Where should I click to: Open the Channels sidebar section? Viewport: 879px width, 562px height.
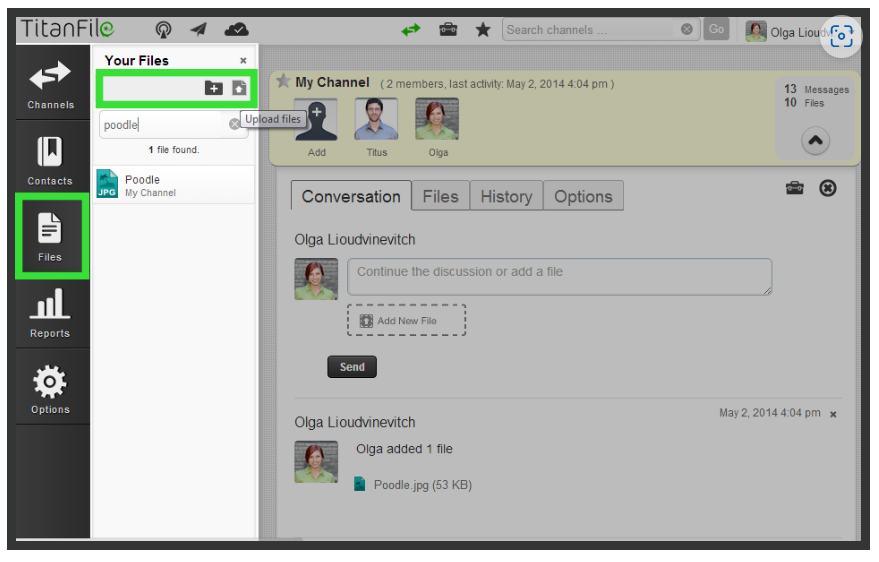51,83
